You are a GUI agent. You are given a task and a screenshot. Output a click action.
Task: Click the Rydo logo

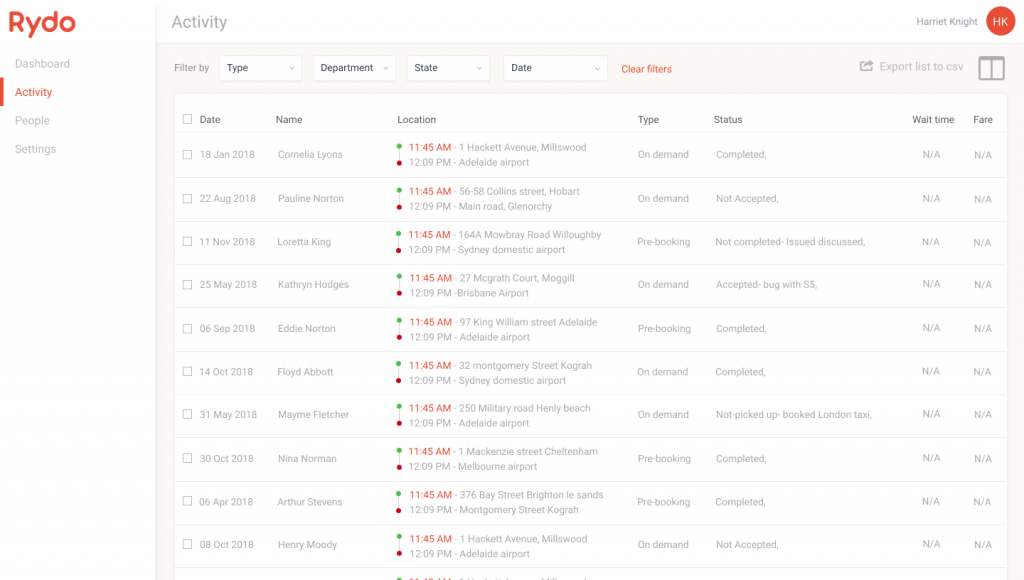[x=42, y=23]
